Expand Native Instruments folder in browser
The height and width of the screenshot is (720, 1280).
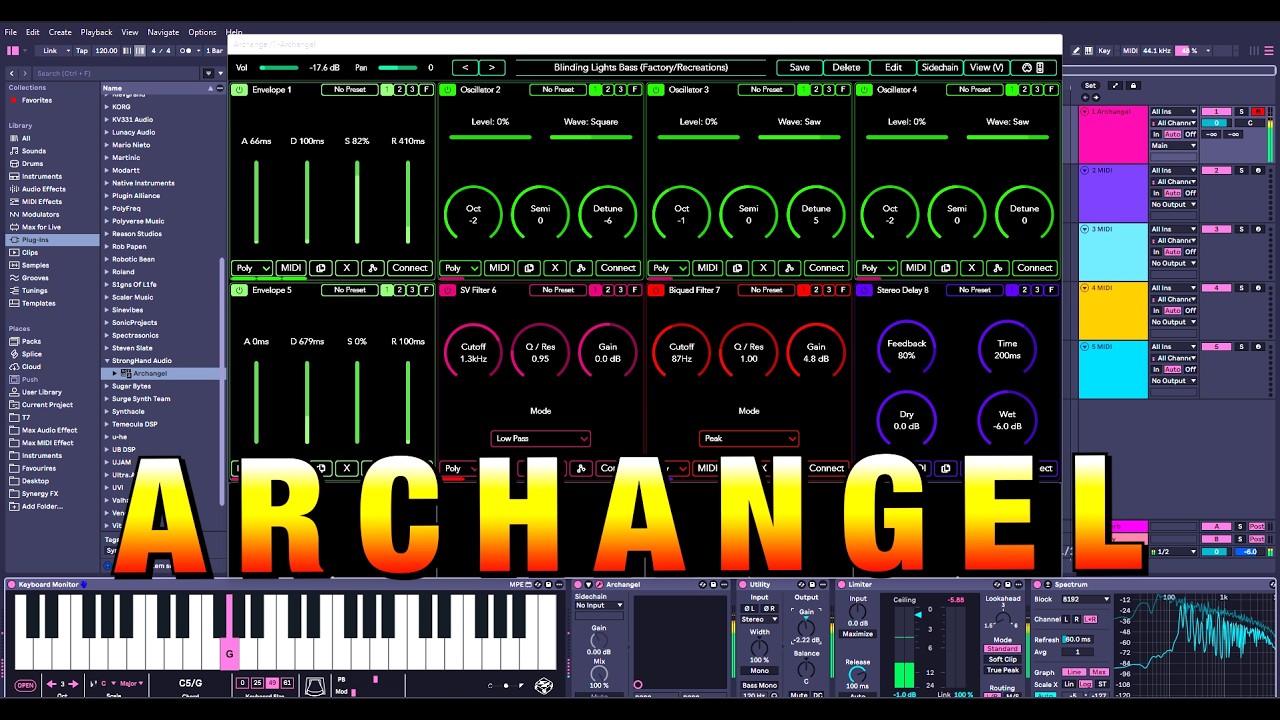(x=107, y=183)
